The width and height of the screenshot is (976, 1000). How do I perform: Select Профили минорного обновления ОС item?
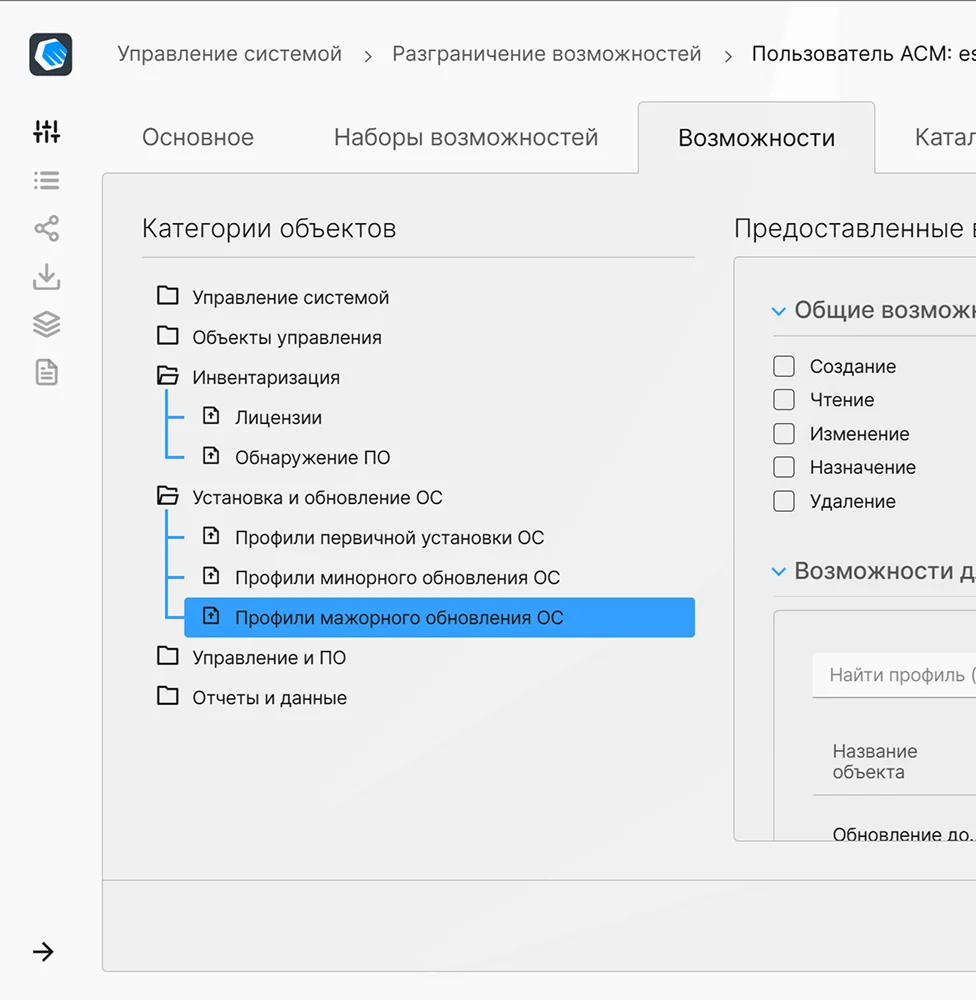pyautogui.click(x=397, y=578)
